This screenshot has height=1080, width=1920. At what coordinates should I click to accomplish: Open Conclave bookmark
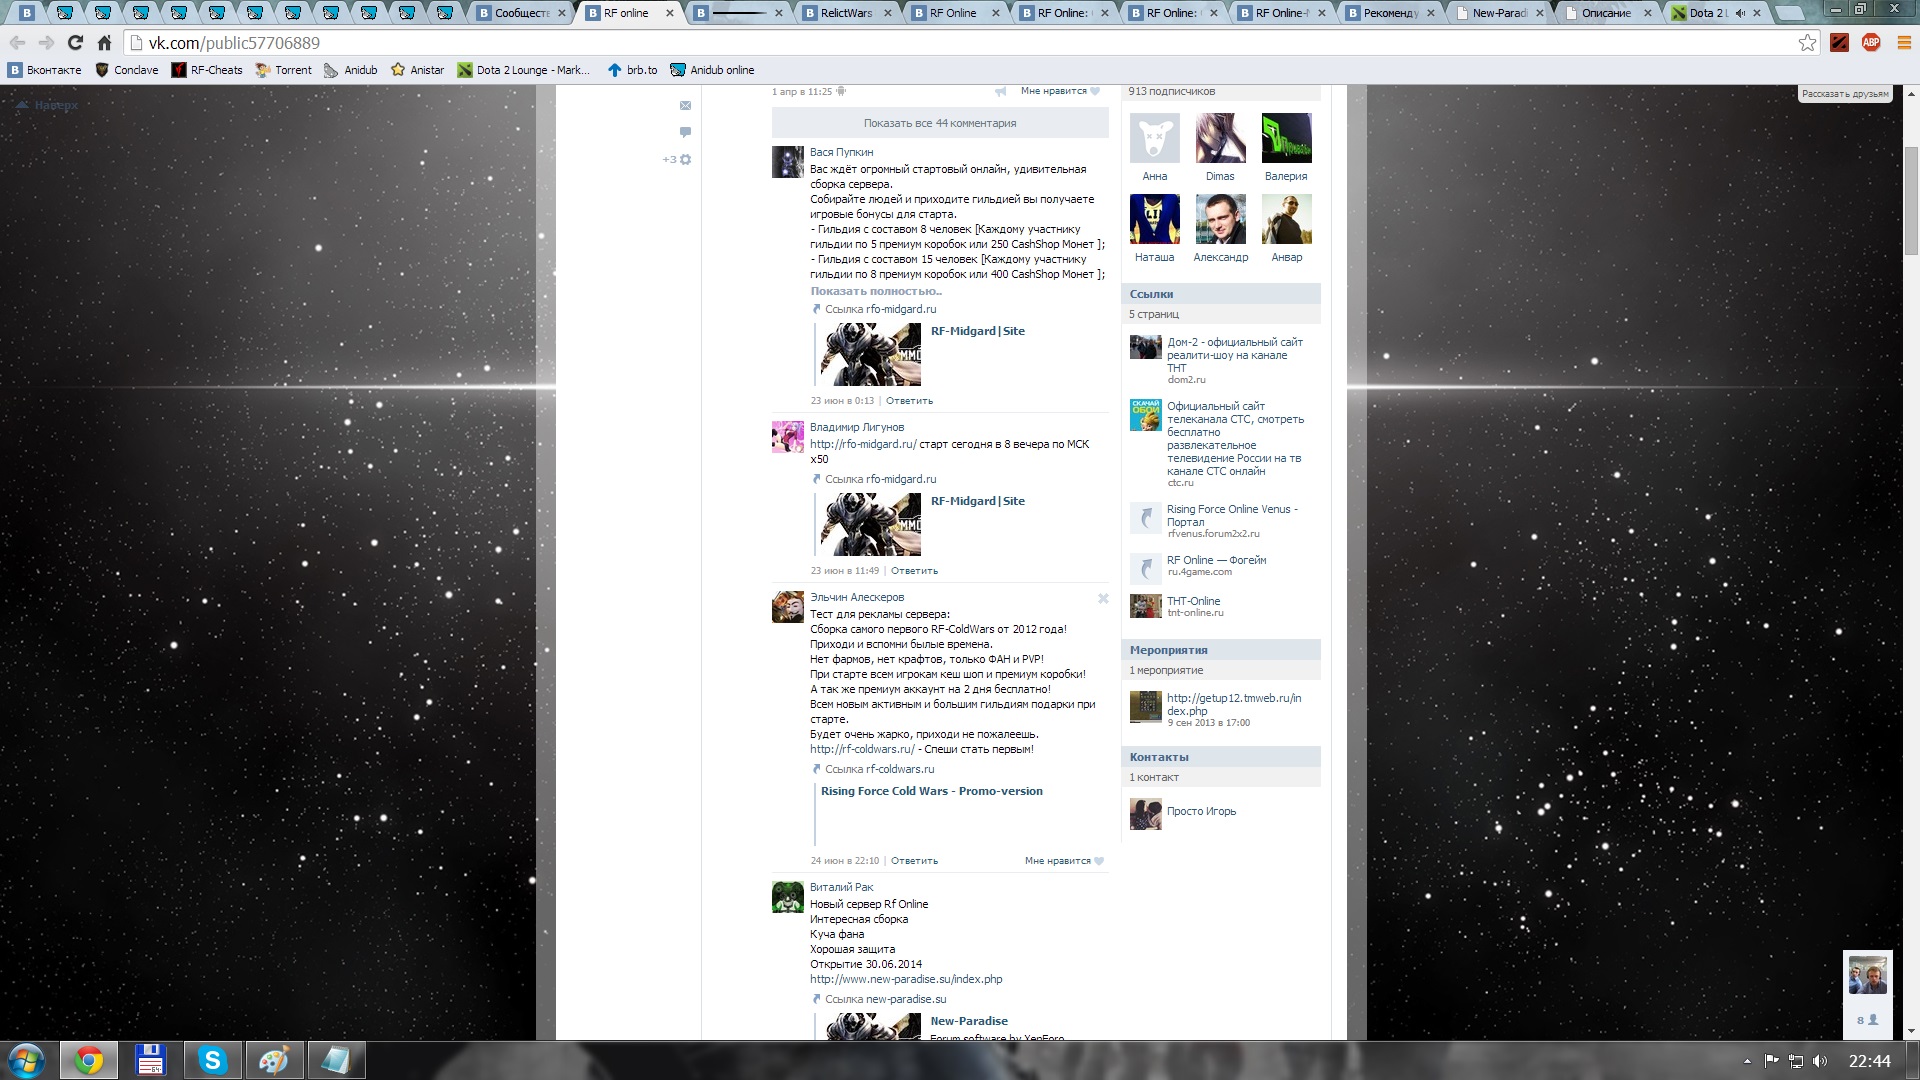coord(127,70)
